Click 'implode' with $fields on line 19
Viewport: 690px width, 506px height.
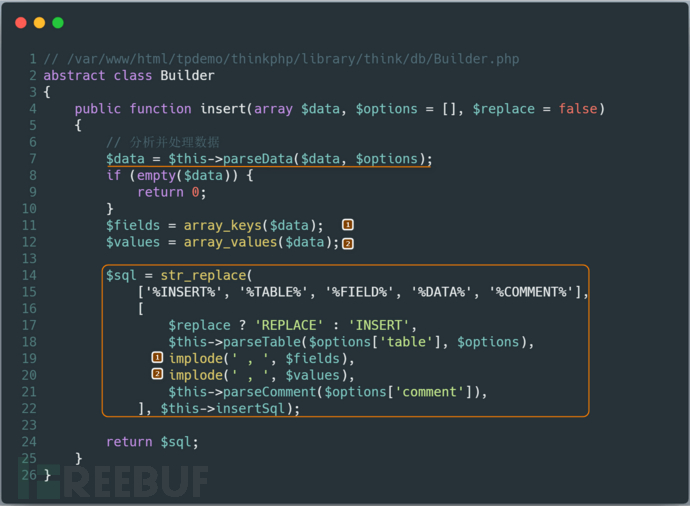pyautogui.click(x=261, y=359)
